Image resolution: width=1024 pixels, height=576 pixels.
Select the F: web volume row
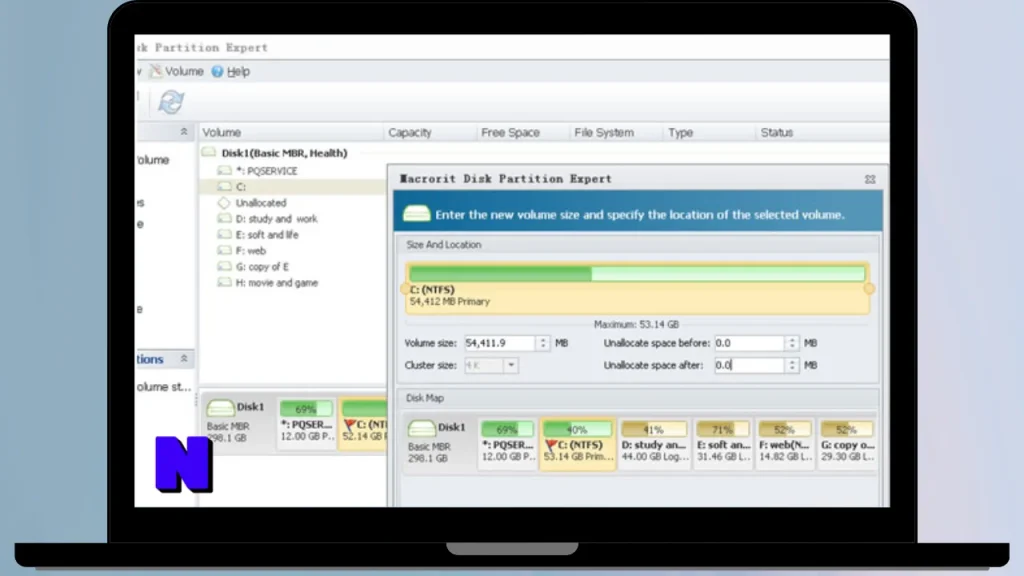point(250,251)
